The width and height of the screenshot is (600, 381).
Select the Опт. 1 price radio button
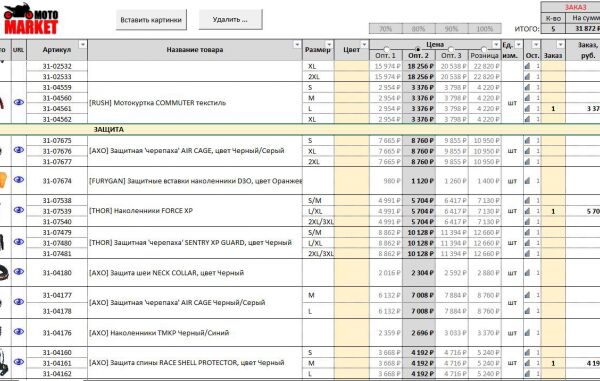tap(386, 49)
